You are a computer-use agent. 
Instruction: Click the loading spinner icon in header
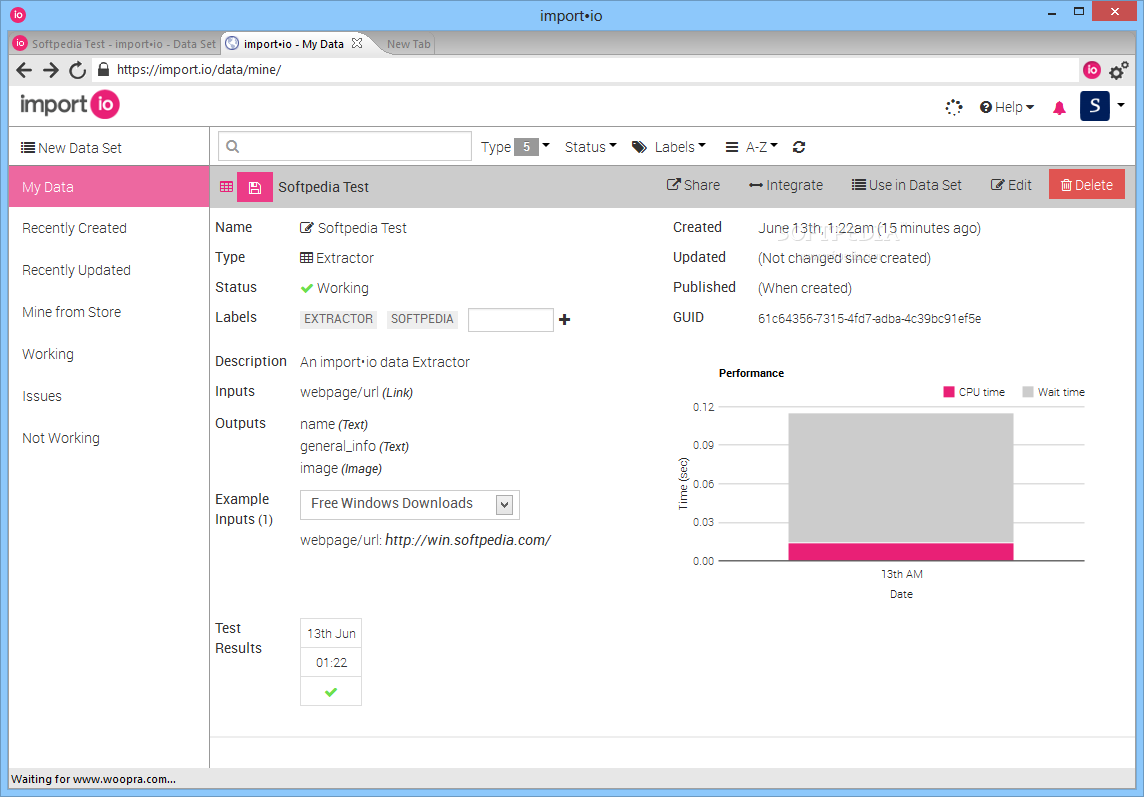pyautogui.click(x=954, y=107)
